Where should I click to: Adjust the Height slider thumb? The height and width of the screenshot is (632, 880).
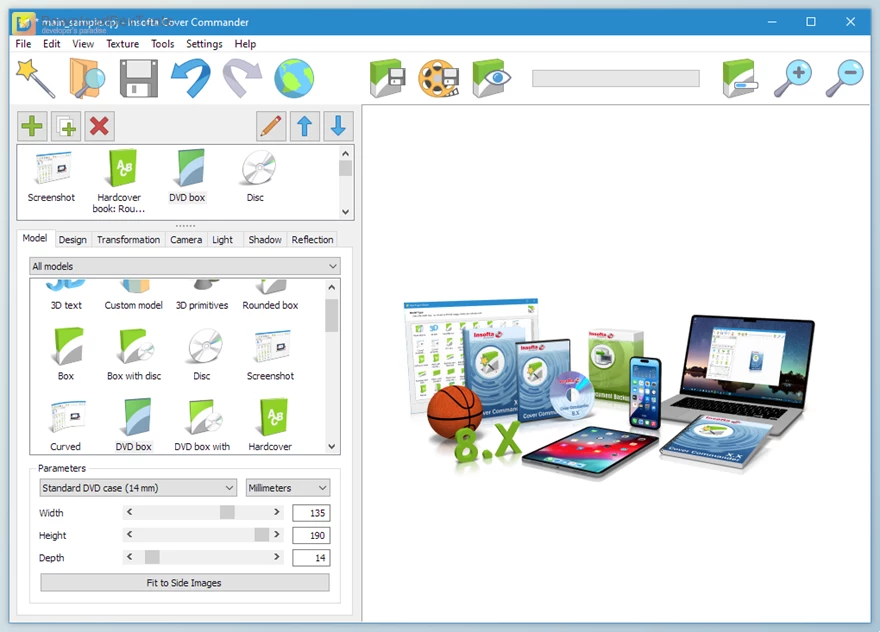point(262,534)
